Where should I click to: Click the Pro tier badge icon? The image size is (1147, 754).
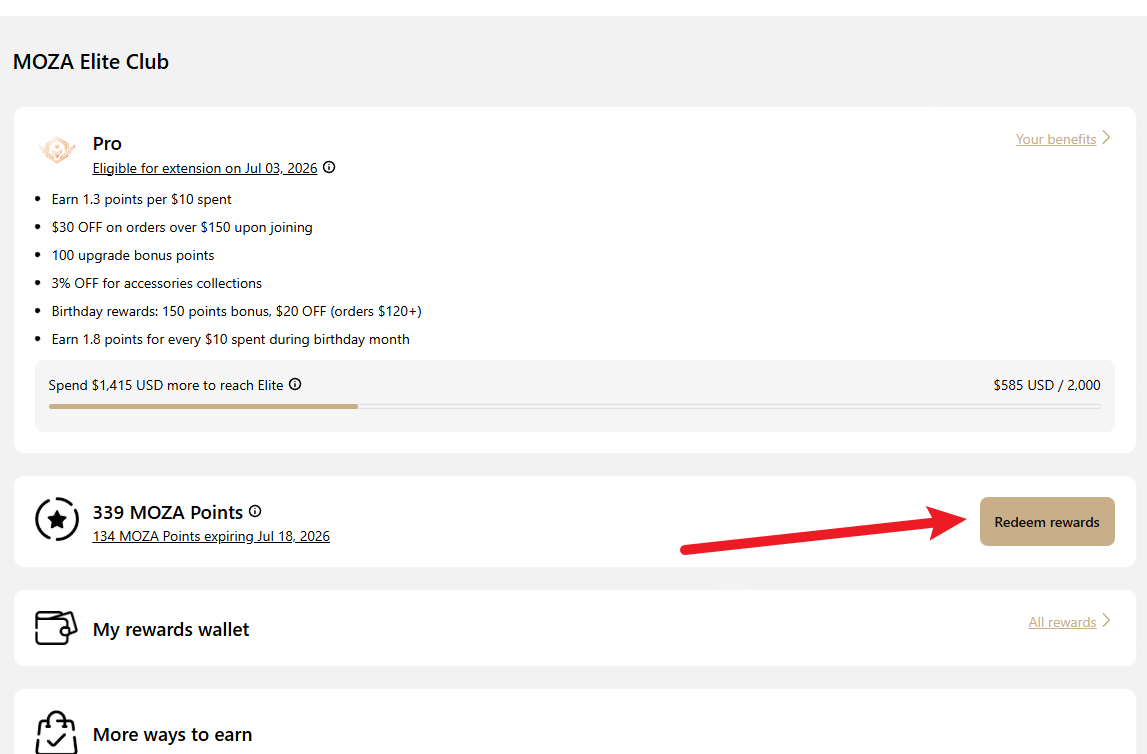tap(57, 150)
